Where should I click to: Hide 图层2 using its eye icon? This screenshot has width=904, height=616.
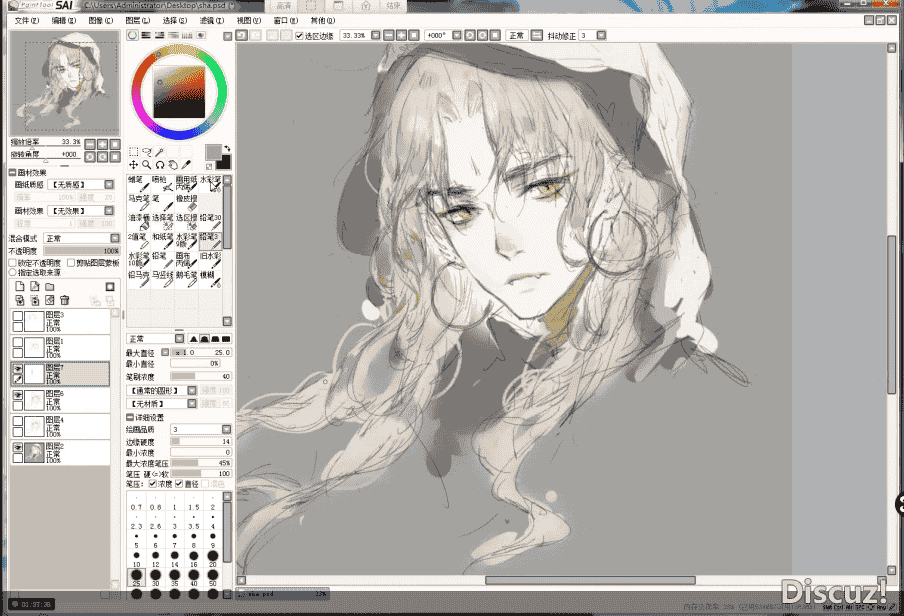(18, 448)
